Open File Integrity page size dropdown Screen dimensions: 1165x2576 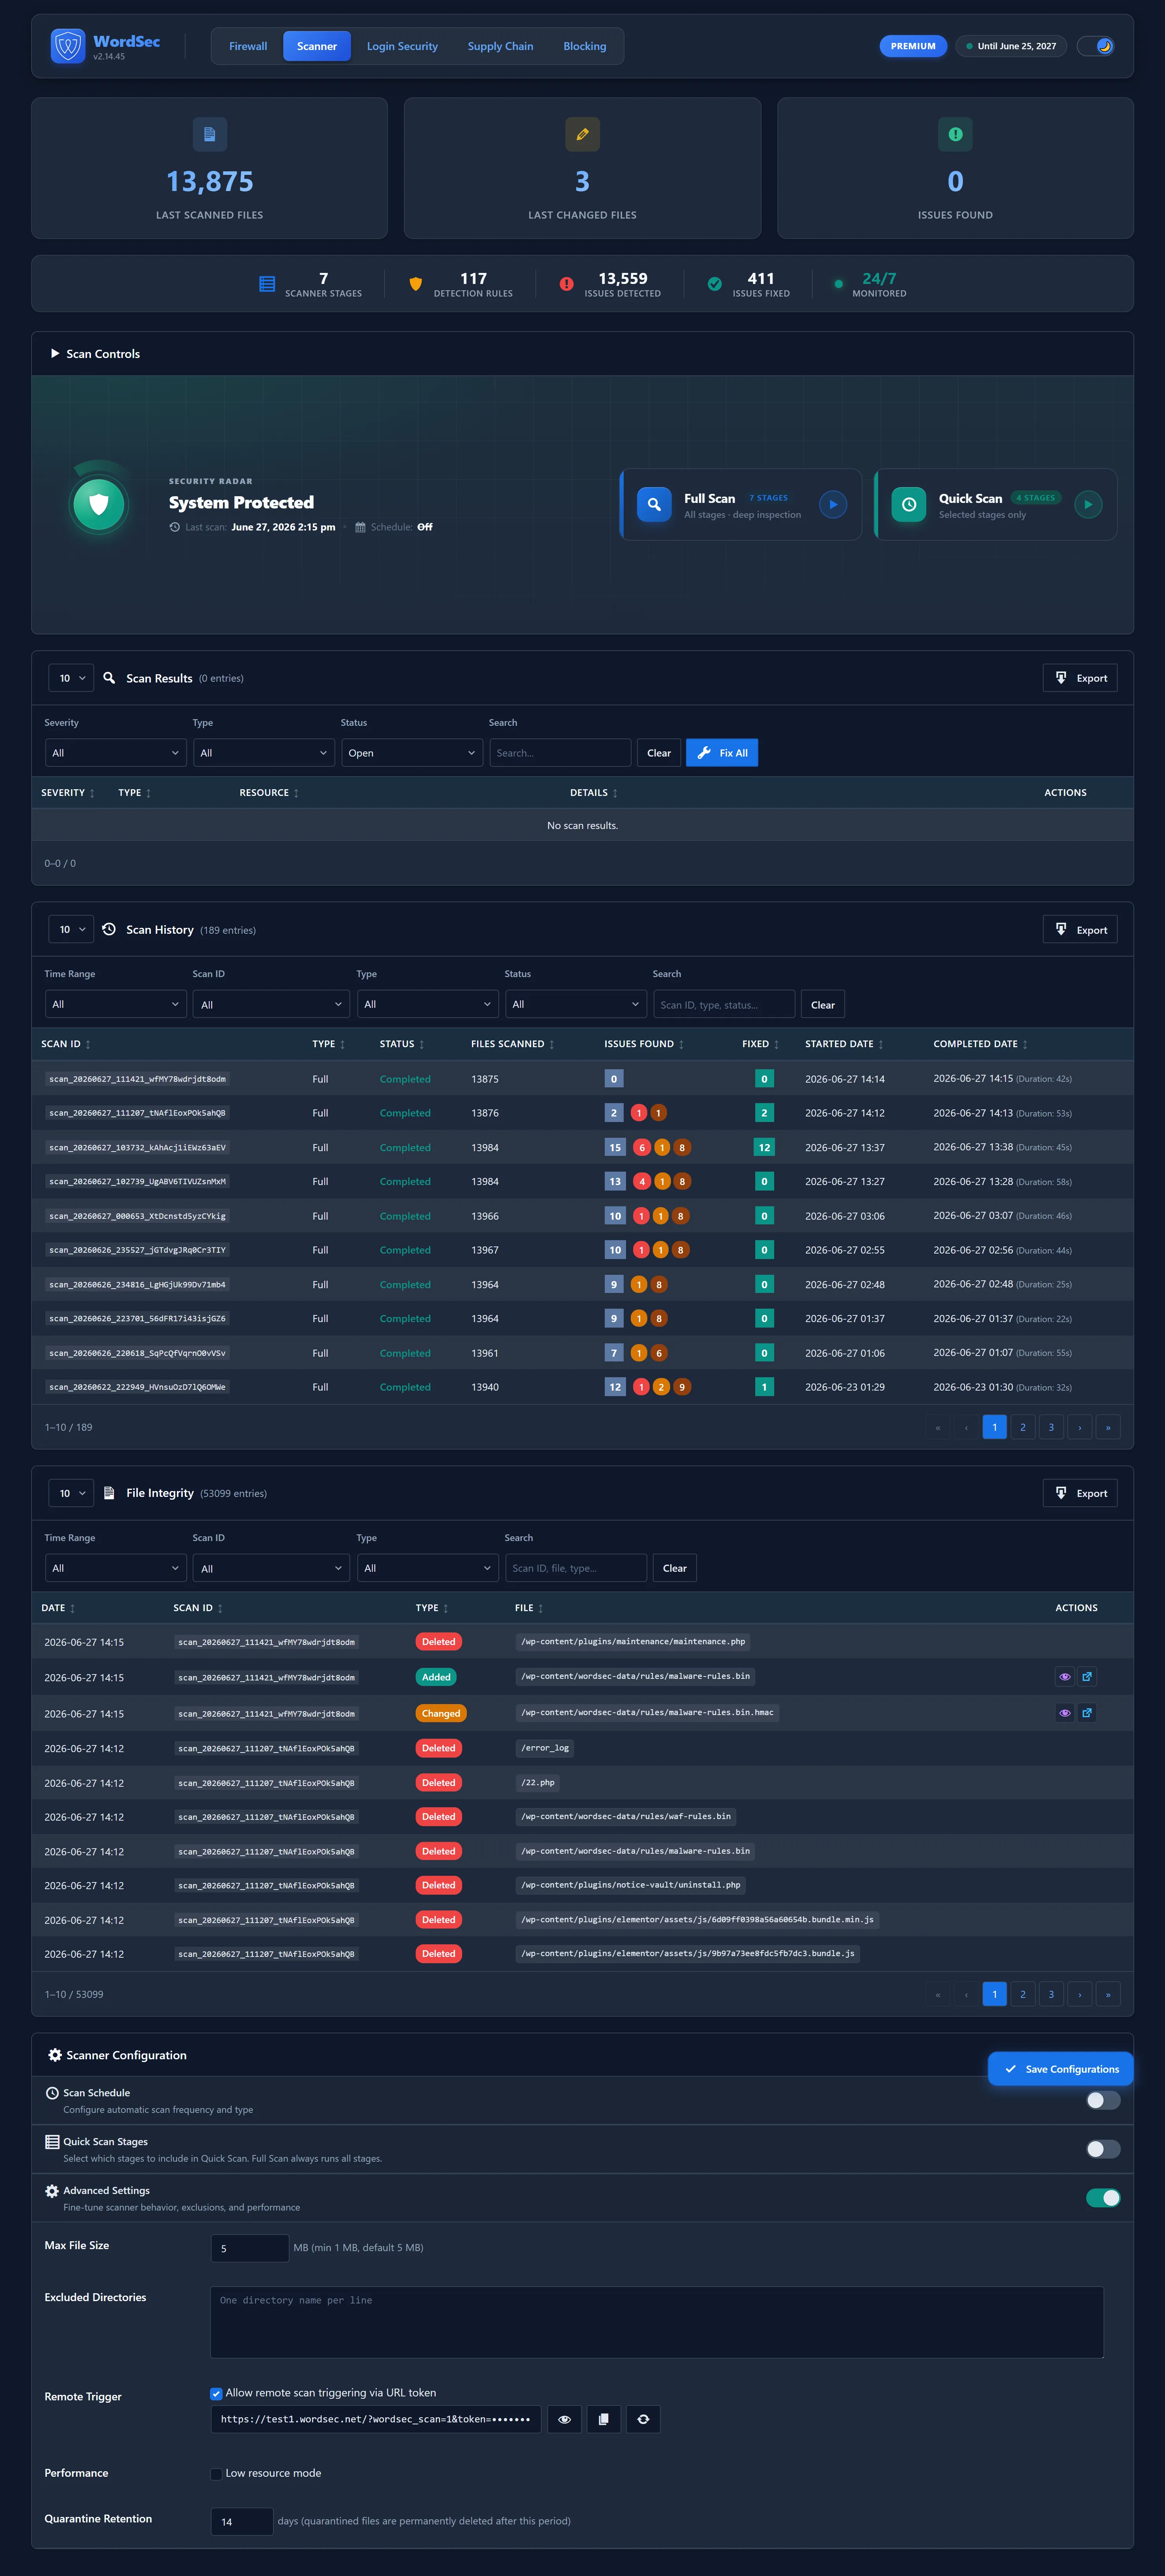point(71,1493)
